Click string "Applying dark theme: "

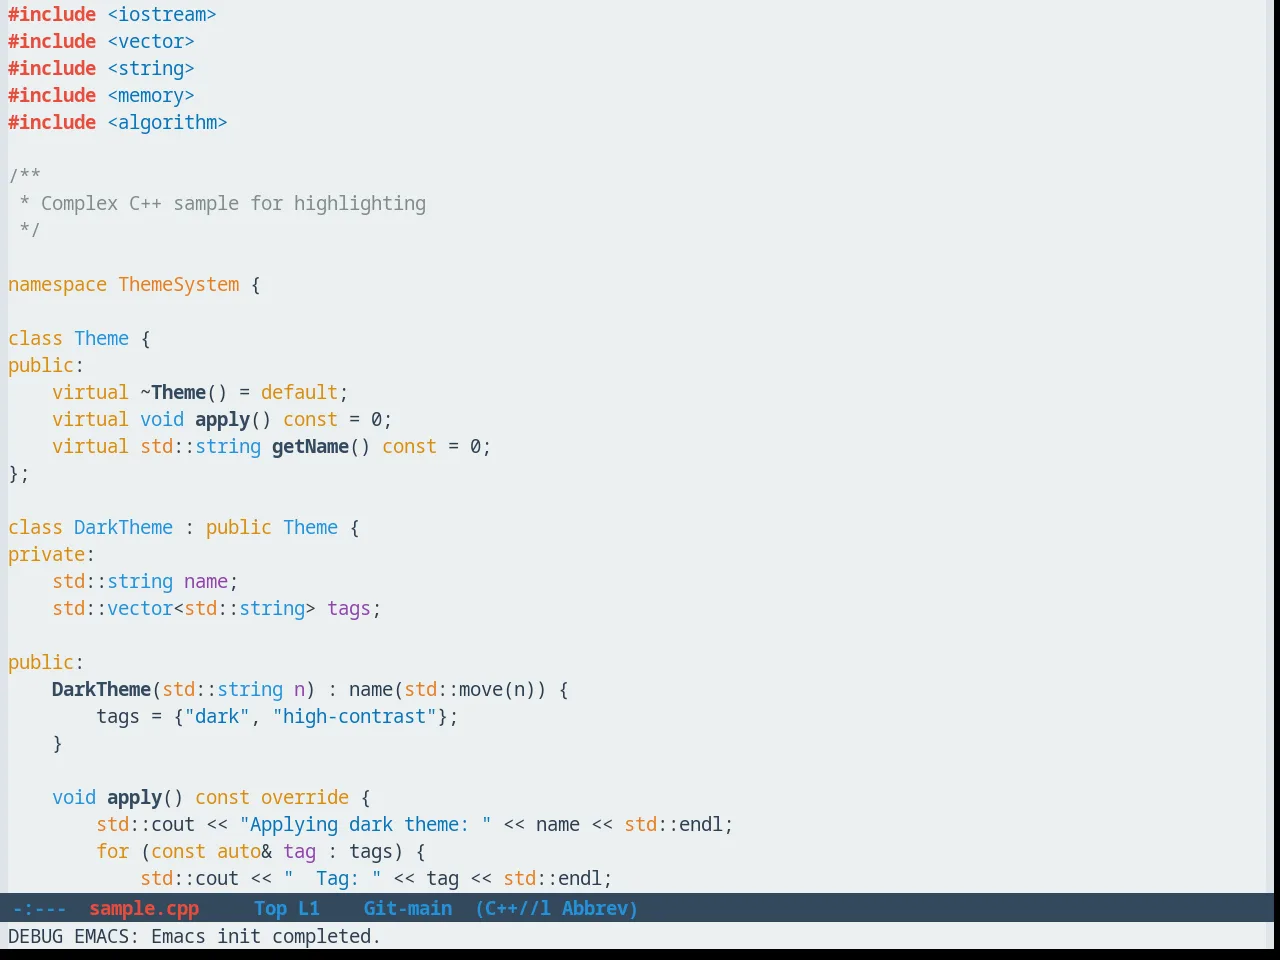coord(365,824)
